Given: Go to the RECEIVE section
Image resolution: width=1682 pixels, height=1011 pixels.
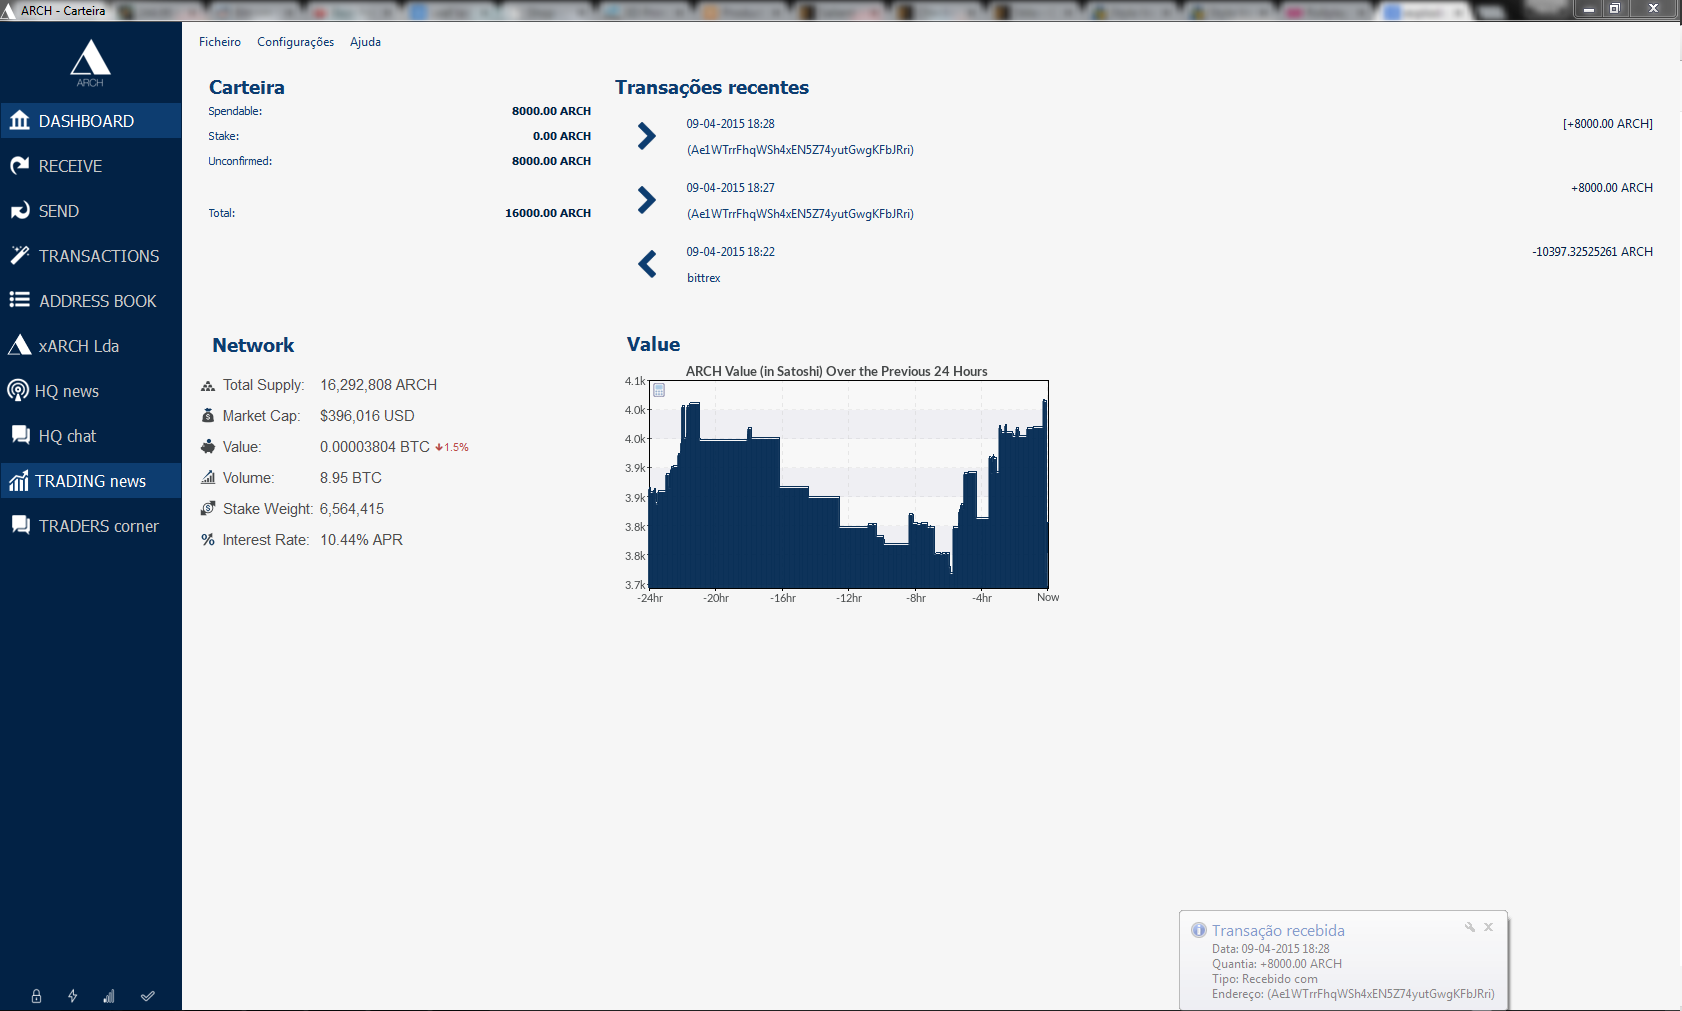Looking at the screenshot, I should coord(90,166).
